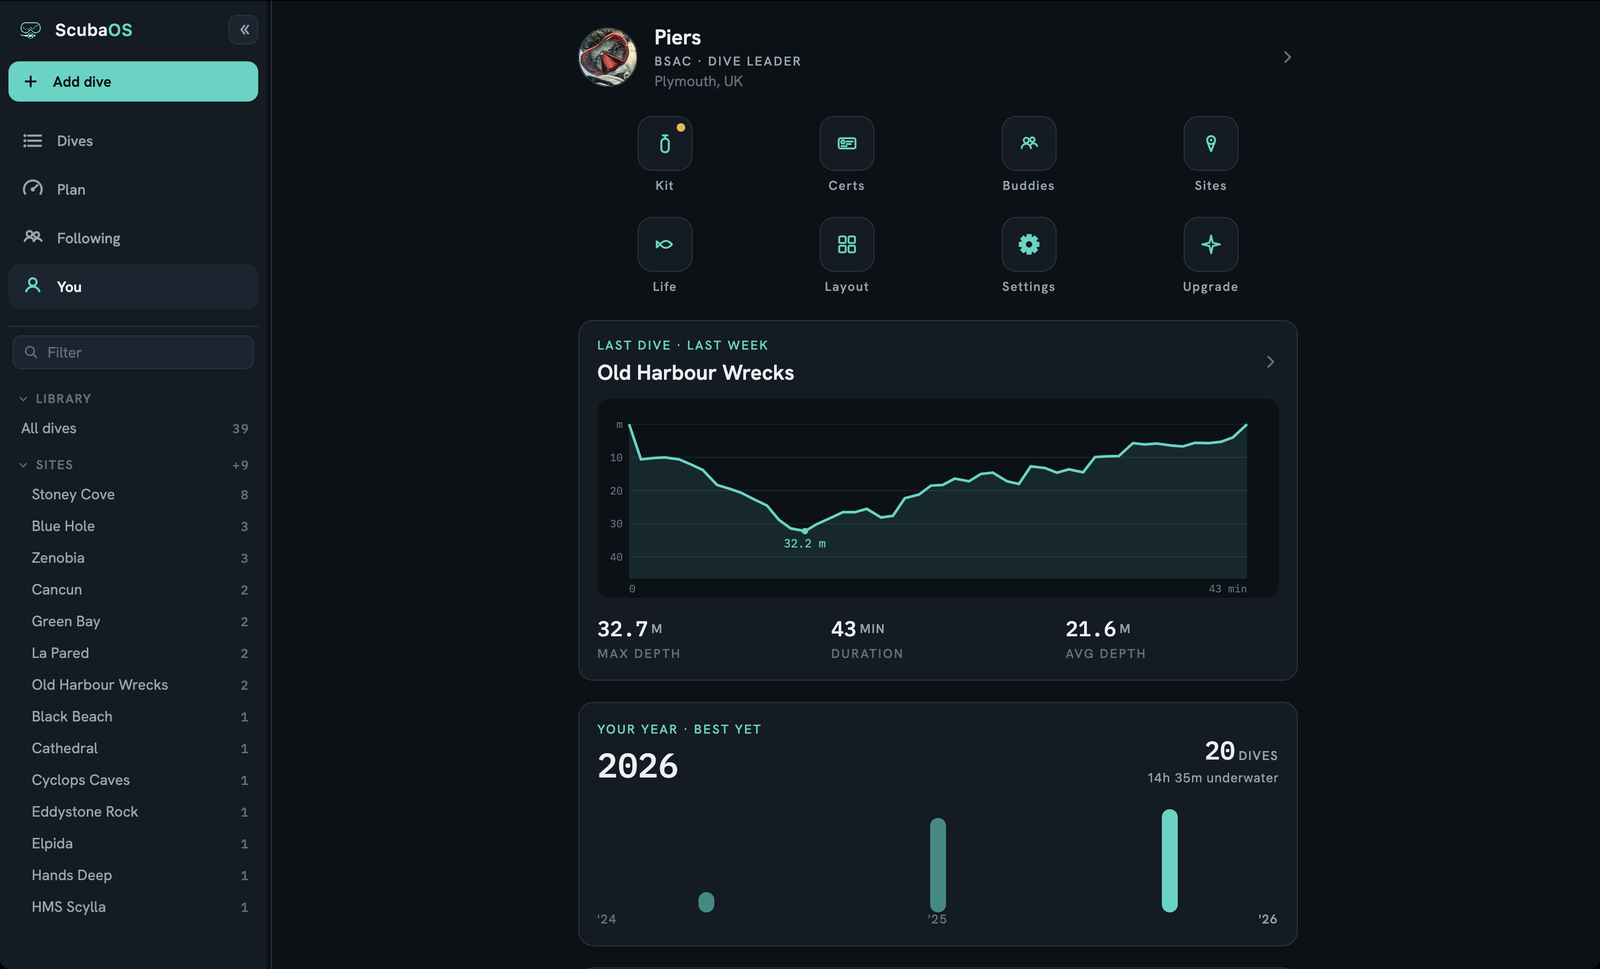Select Elpida site
1600x969 pixels.
133,844
